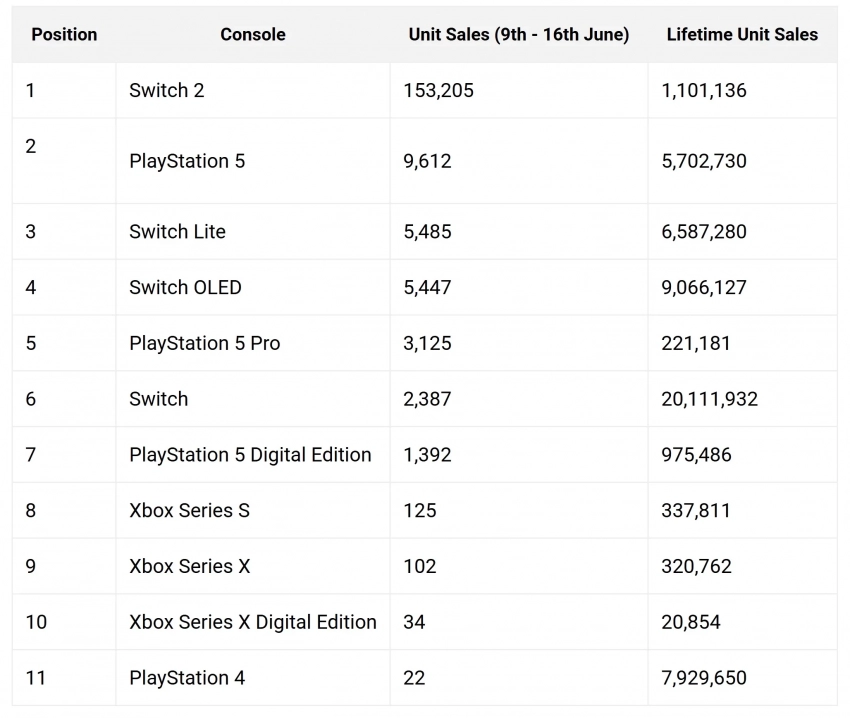The width and height of the screenshot is (850, 718).
Task: Select the 7,929,650 lifetime sales cell
Action: [704, 678]
